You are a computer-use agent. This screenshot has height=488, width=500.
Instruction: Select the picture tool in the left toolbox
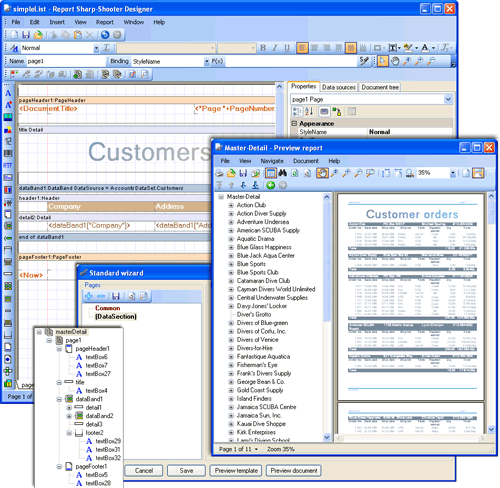(x=8, y=117)
